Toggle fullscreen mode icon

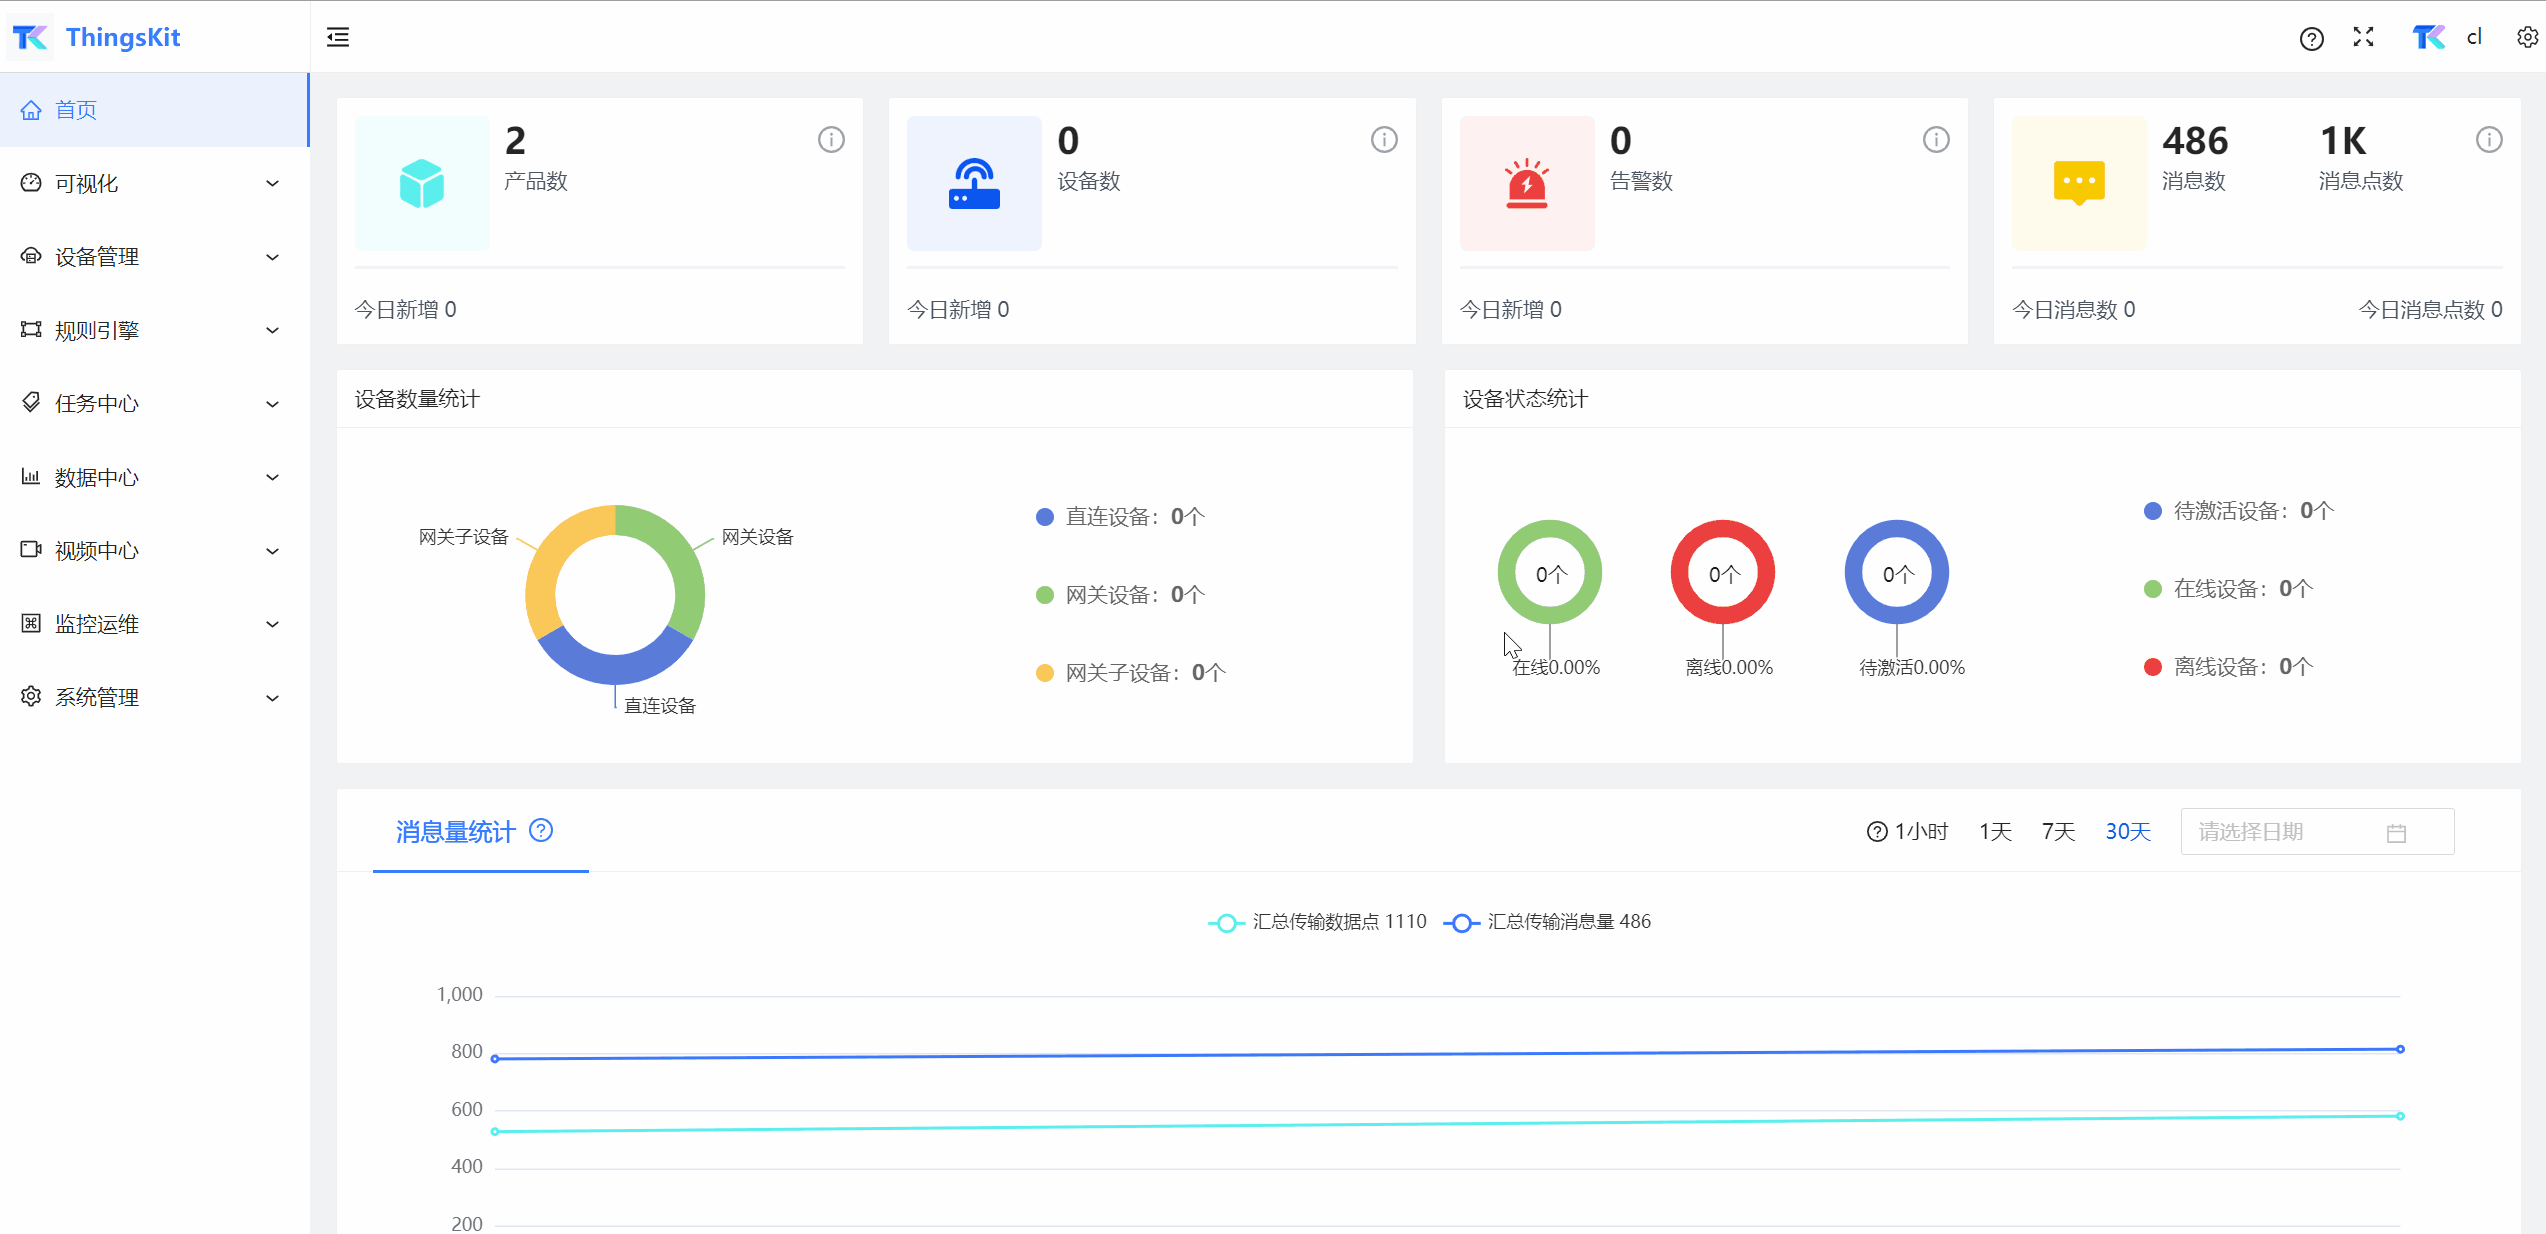pos(2363,37)
